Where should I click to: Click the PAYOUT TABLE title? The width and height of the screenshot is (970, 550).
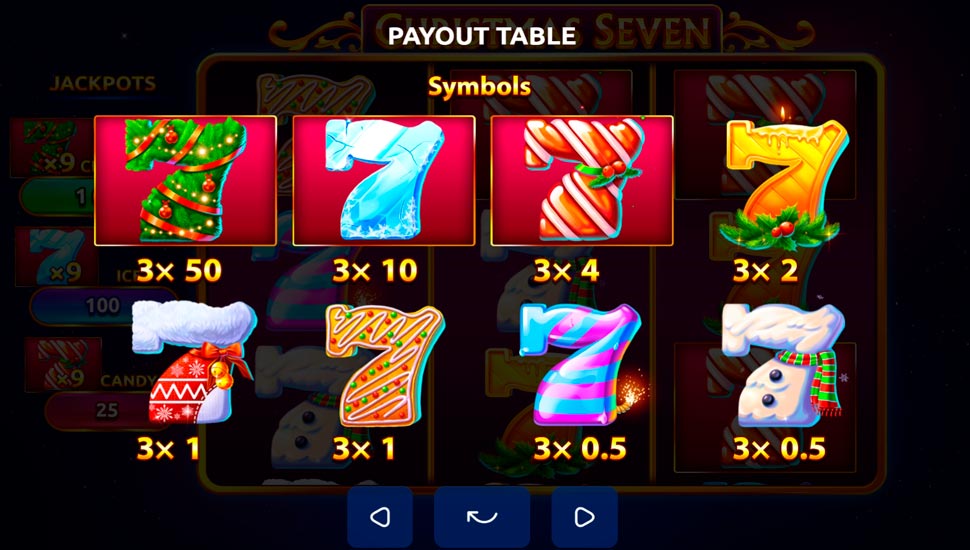(482, 36)
